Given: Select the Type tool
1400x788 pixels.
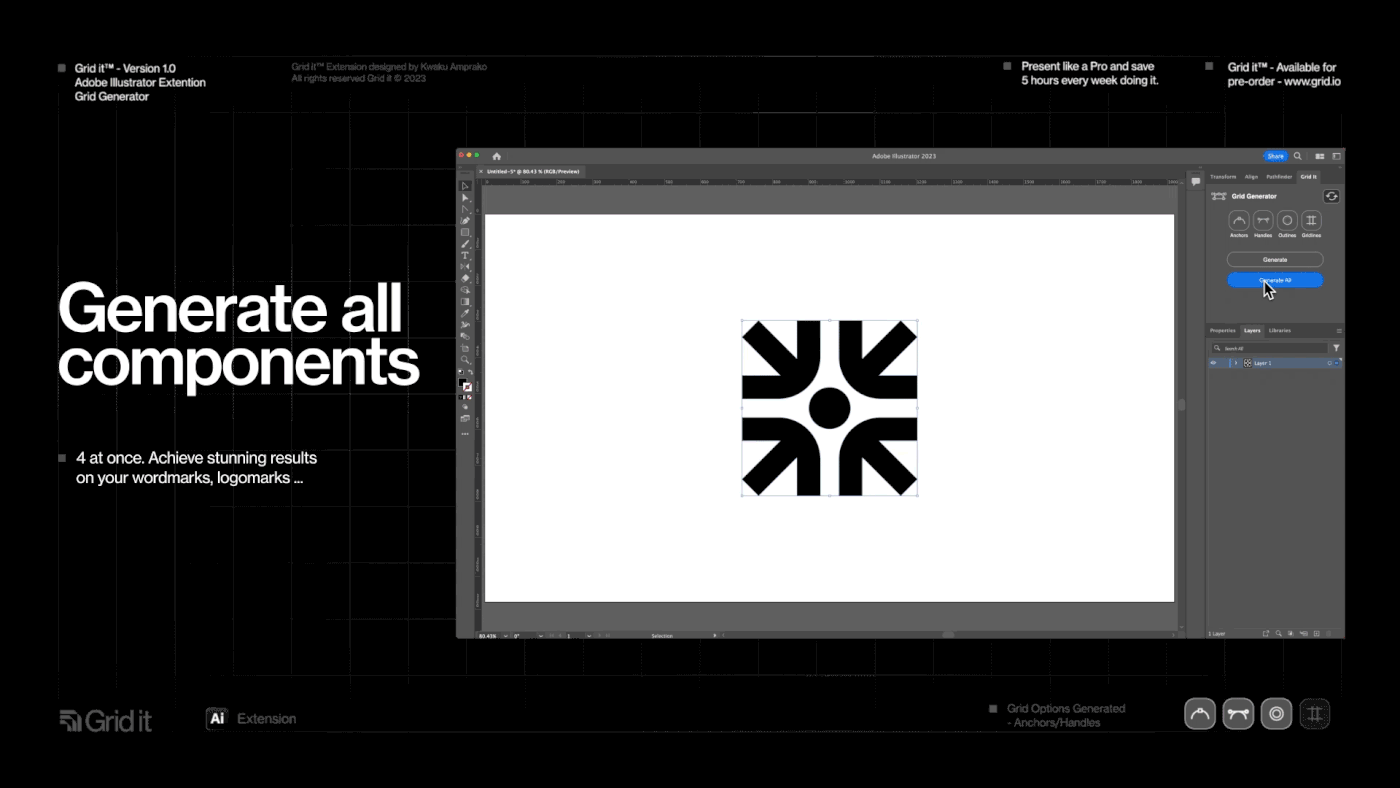Looking at the screenshot, I should click(x=465, y=256).
